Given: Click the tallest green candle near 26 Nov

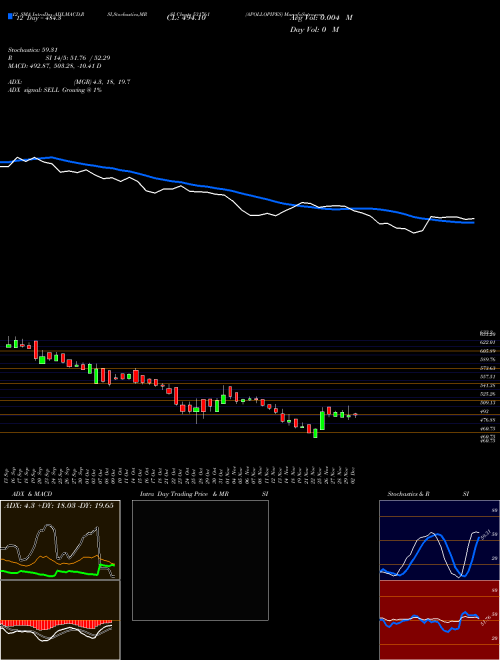Looking at the screenshot, I should click(x=322, y=420).
